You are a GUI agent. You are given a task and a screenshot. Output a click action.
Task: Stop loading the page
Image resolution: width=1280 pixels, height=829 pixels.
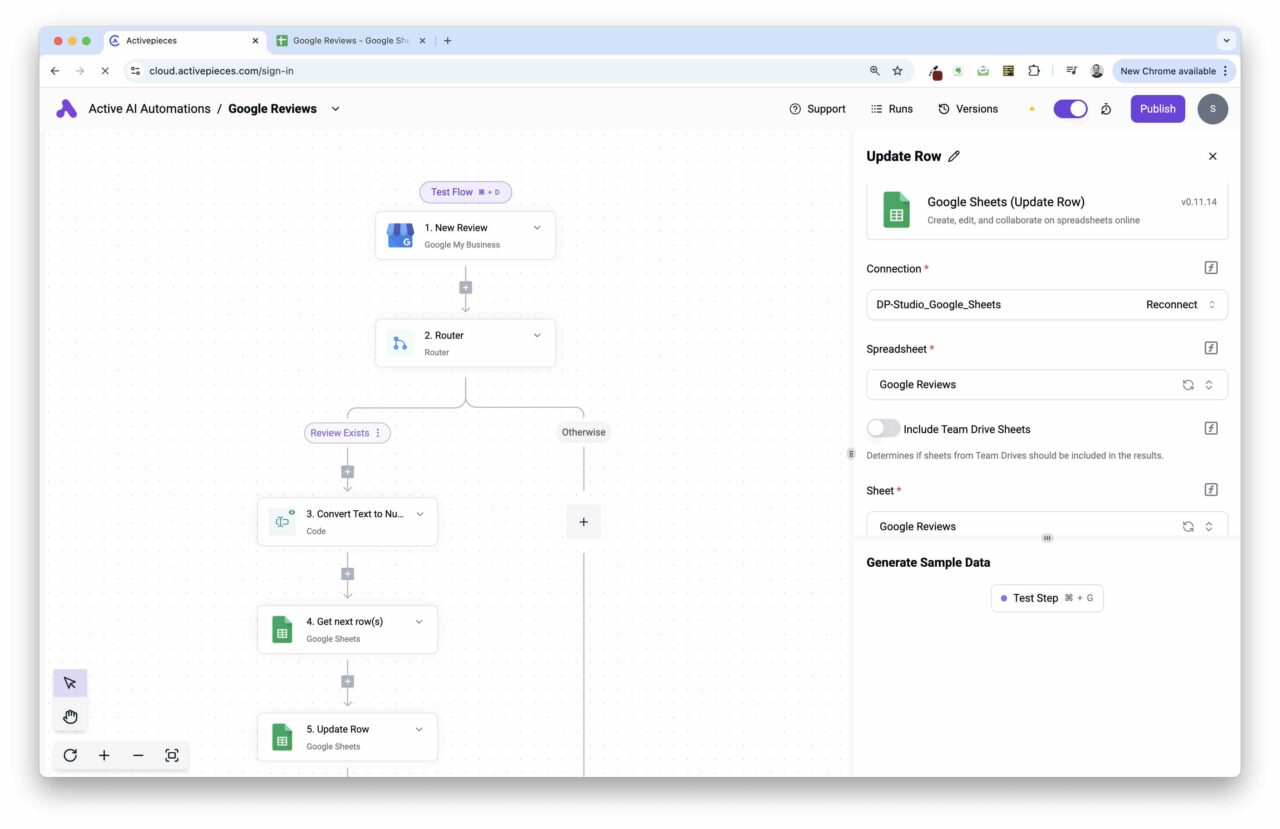[105, 71]
